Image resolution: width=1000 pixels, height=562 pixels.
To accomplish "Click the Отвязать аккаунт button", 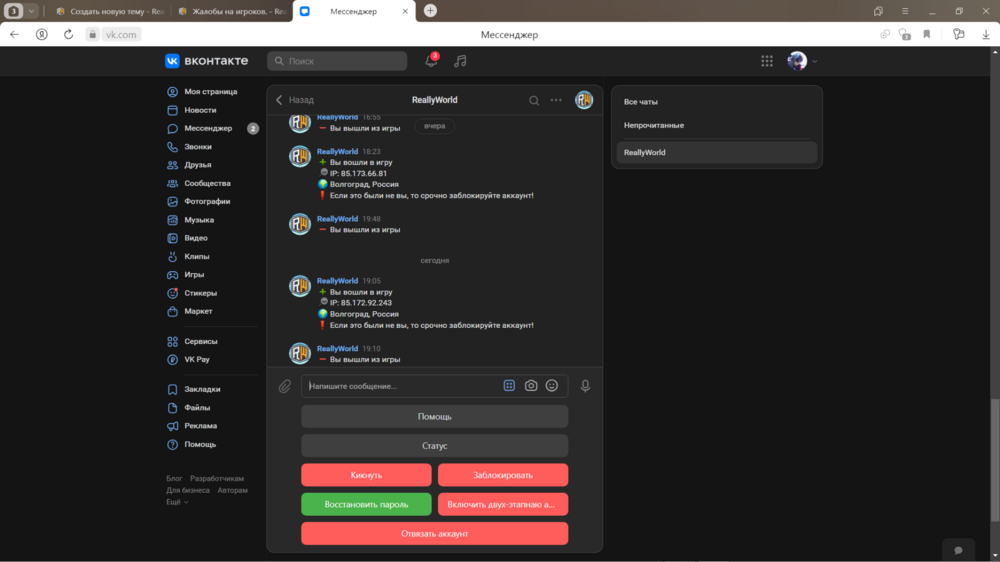I will [434, 534].
